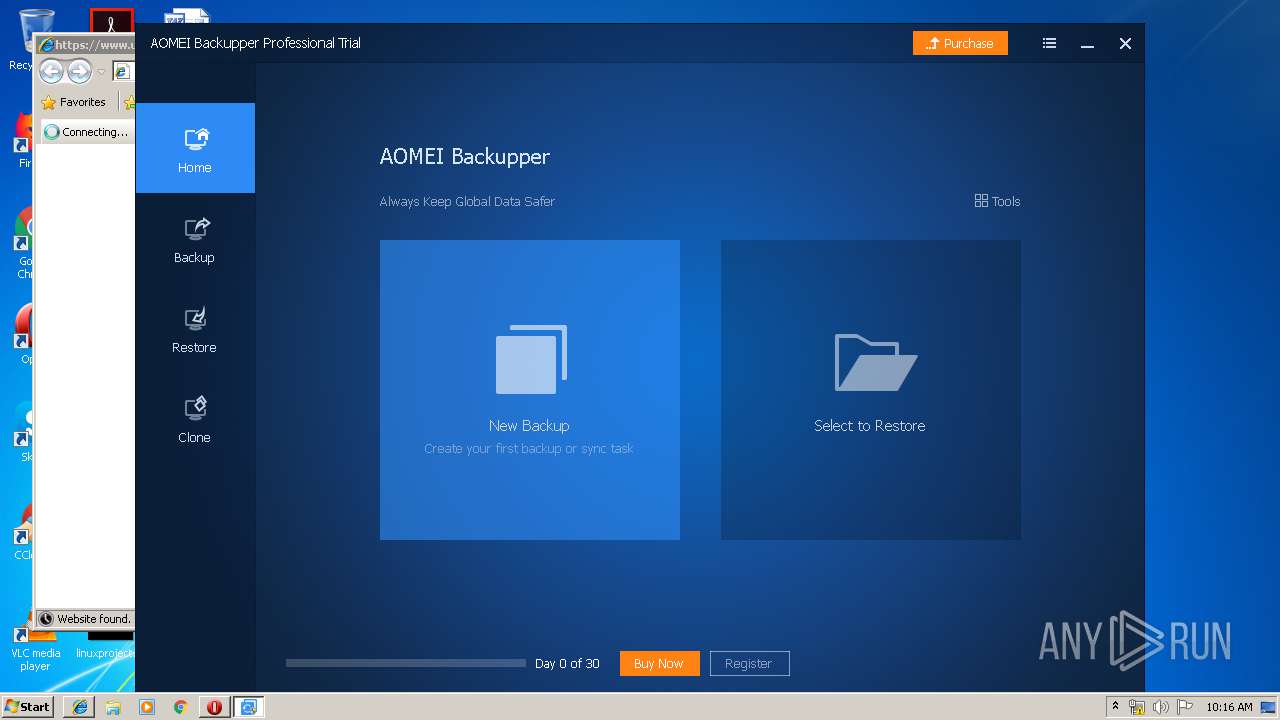
Task: Click the orange Purchase button
Action: pyautogui.click(x=960, y=43)
